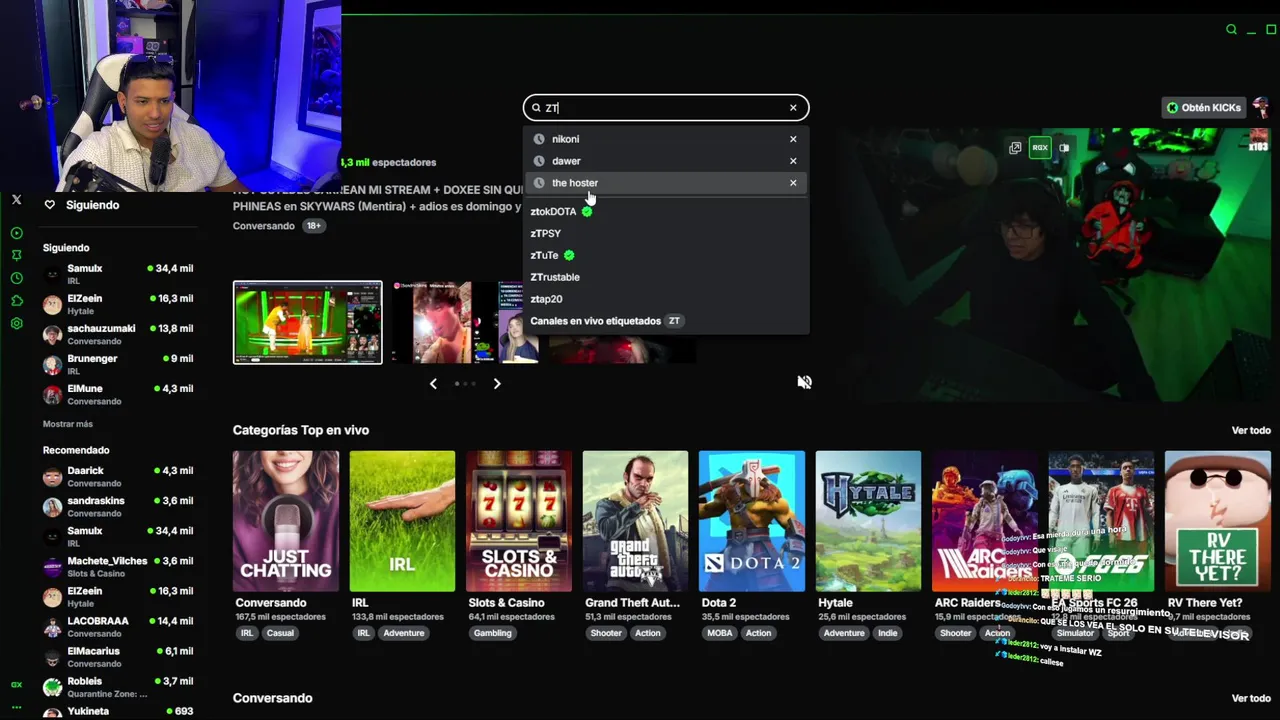Screen dimensions: 1280x720
Task: Select suggestion 'zTPSY'
Action: click(545, 234)
